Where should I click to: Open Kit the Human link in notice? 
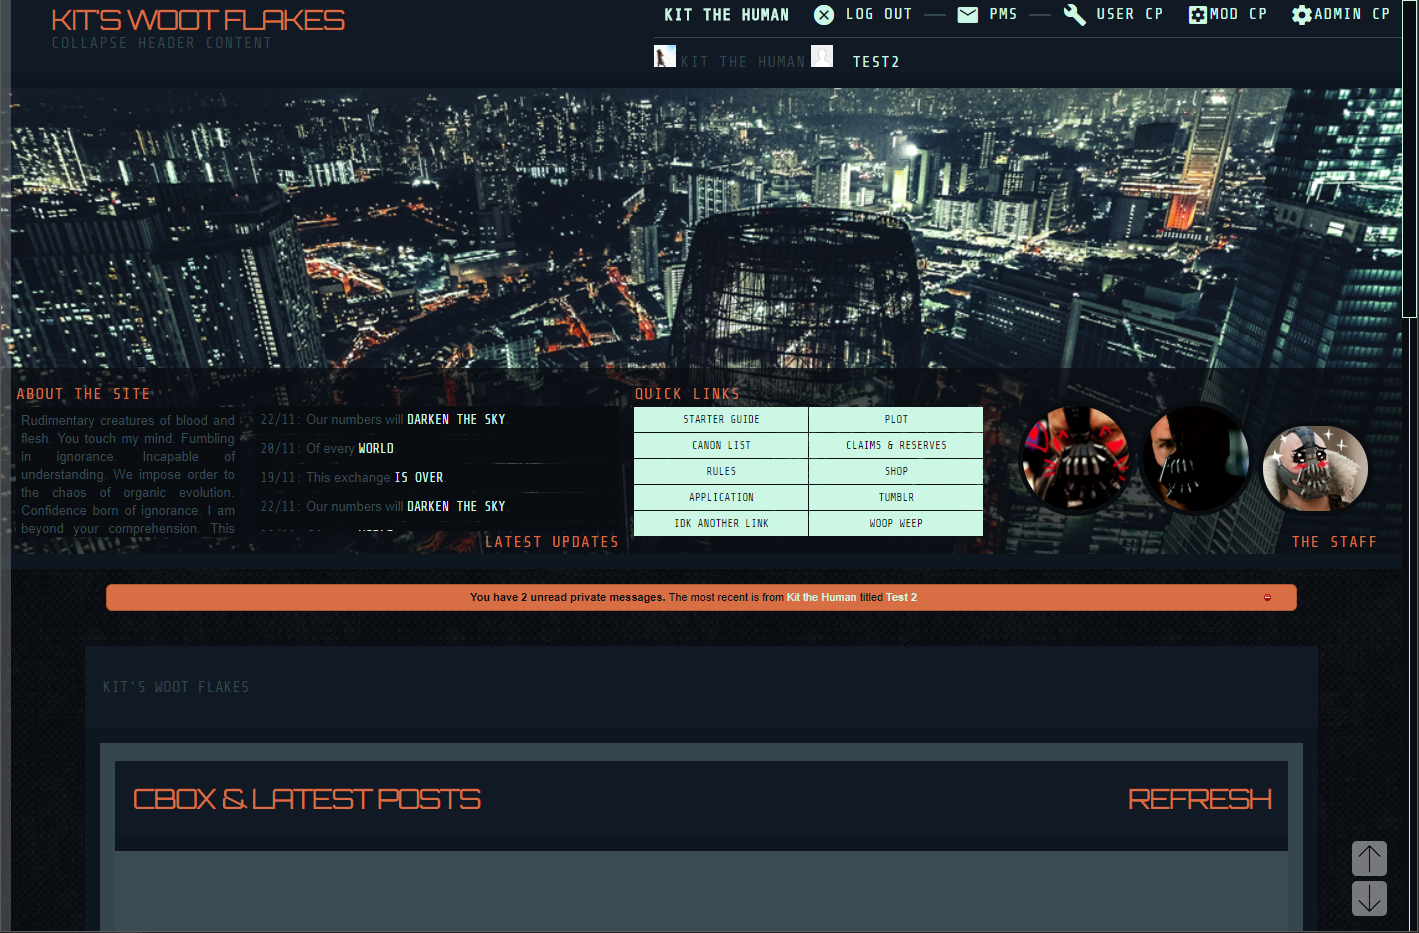click(x=821, y=598)
